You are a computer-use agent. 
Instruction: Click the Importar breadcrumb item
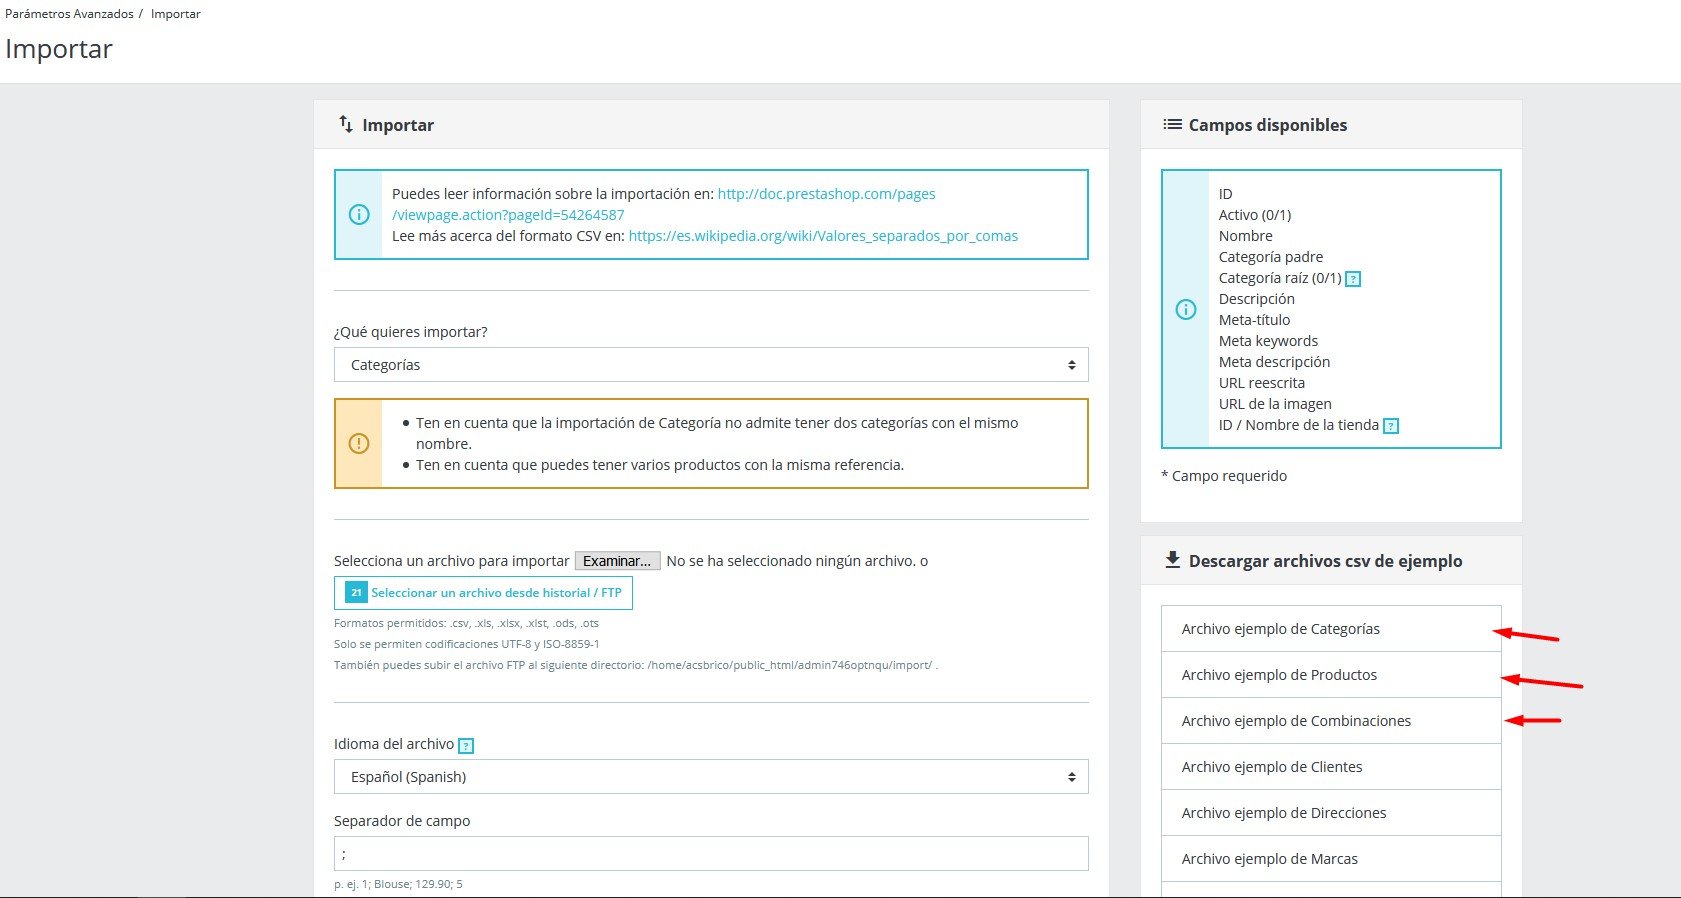pos(176,14)
